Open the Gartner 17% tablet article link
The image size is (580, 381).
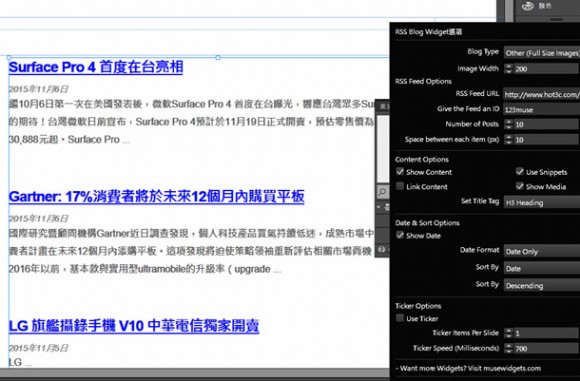(x=156, y=196)
